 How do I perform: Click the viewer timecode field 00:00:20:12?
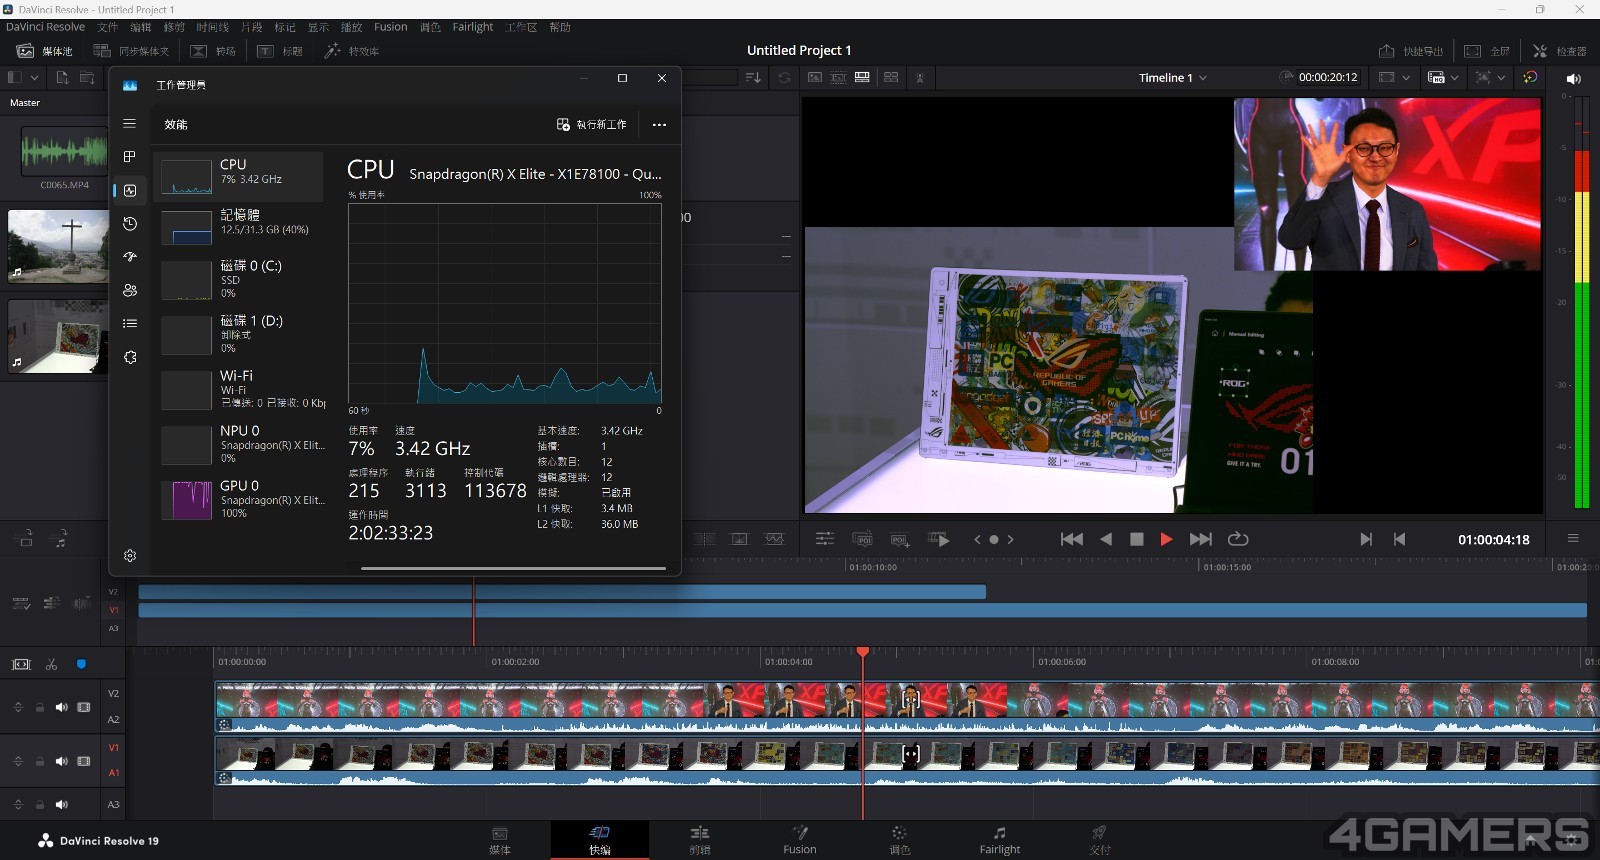pos(1327,77)
